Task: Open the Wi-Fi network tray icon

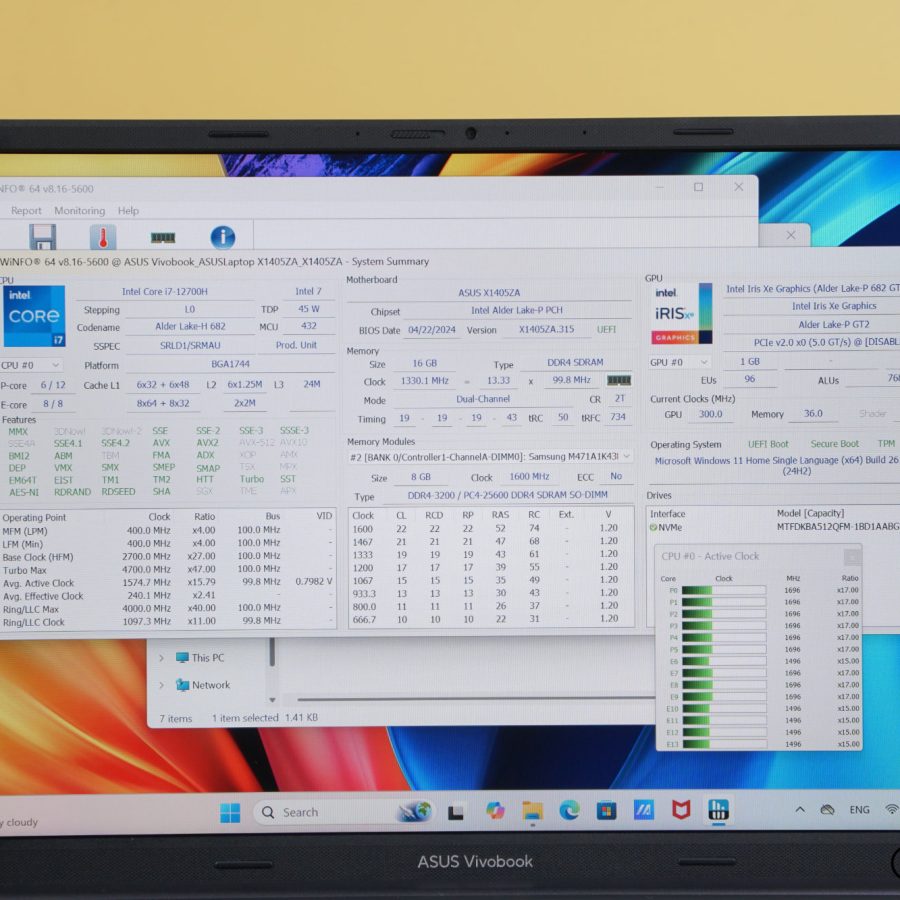Action: [x=892, y=809]
